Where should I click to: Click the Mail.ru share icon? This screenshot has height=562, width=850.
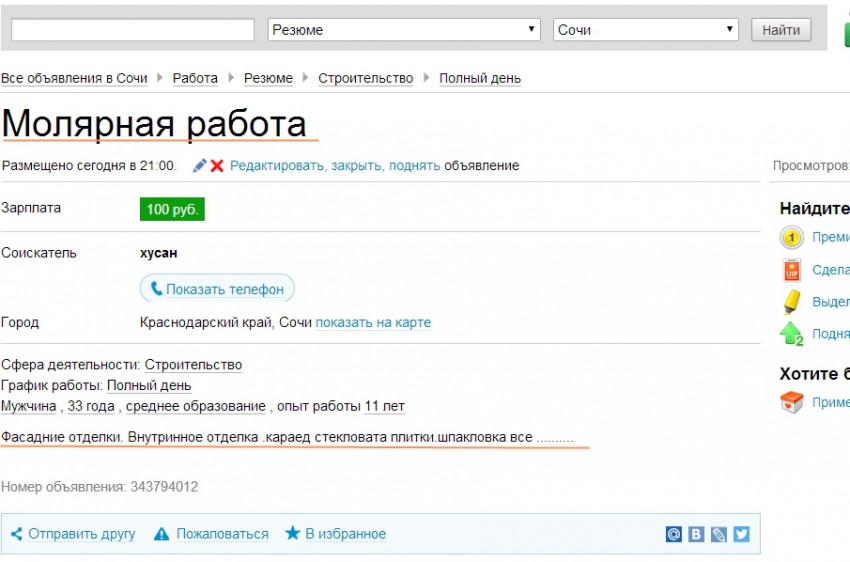(674, 534)
